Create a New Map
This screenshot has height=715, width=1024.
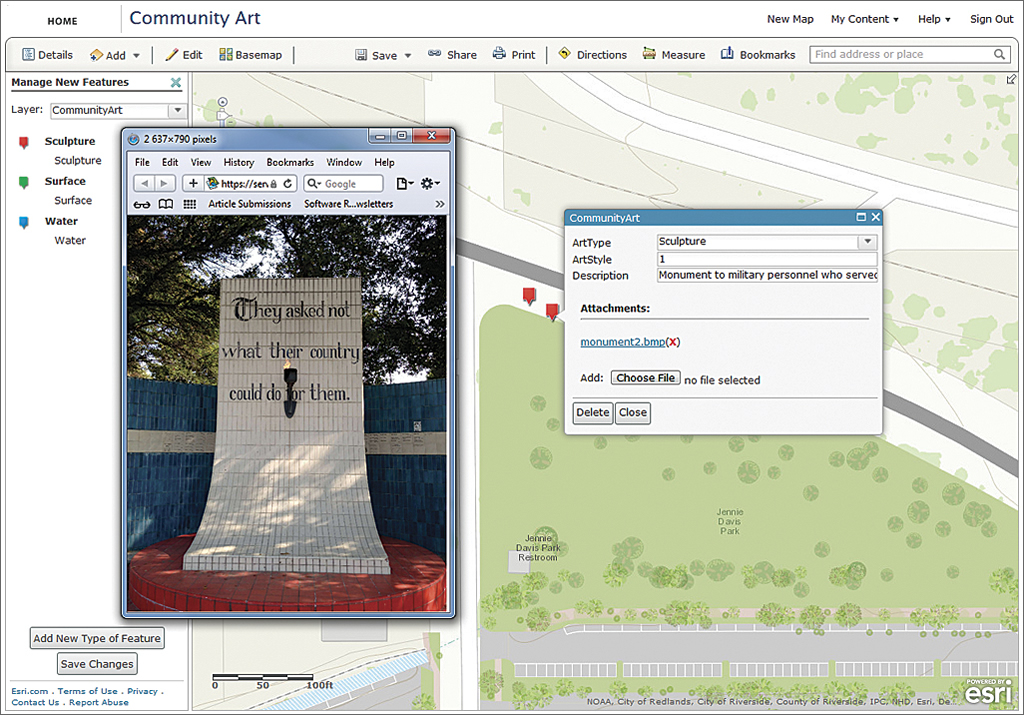[790, 19]
